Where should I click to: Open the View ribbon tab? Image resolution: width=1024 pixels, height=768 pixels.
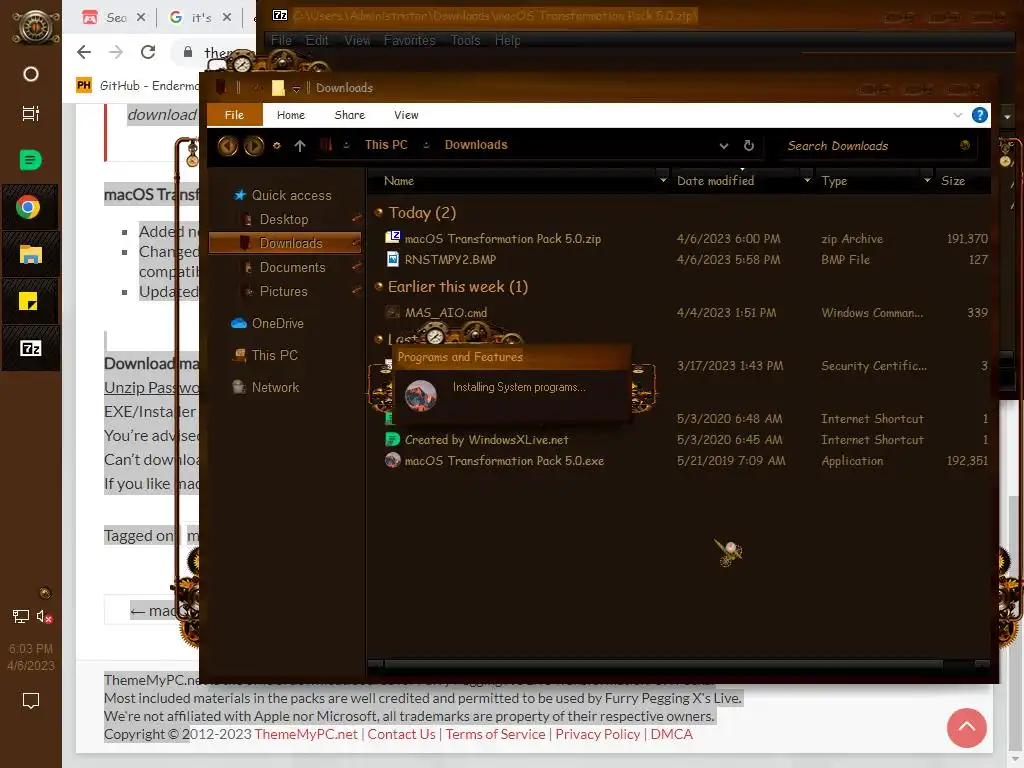click(x=406, y=115)
